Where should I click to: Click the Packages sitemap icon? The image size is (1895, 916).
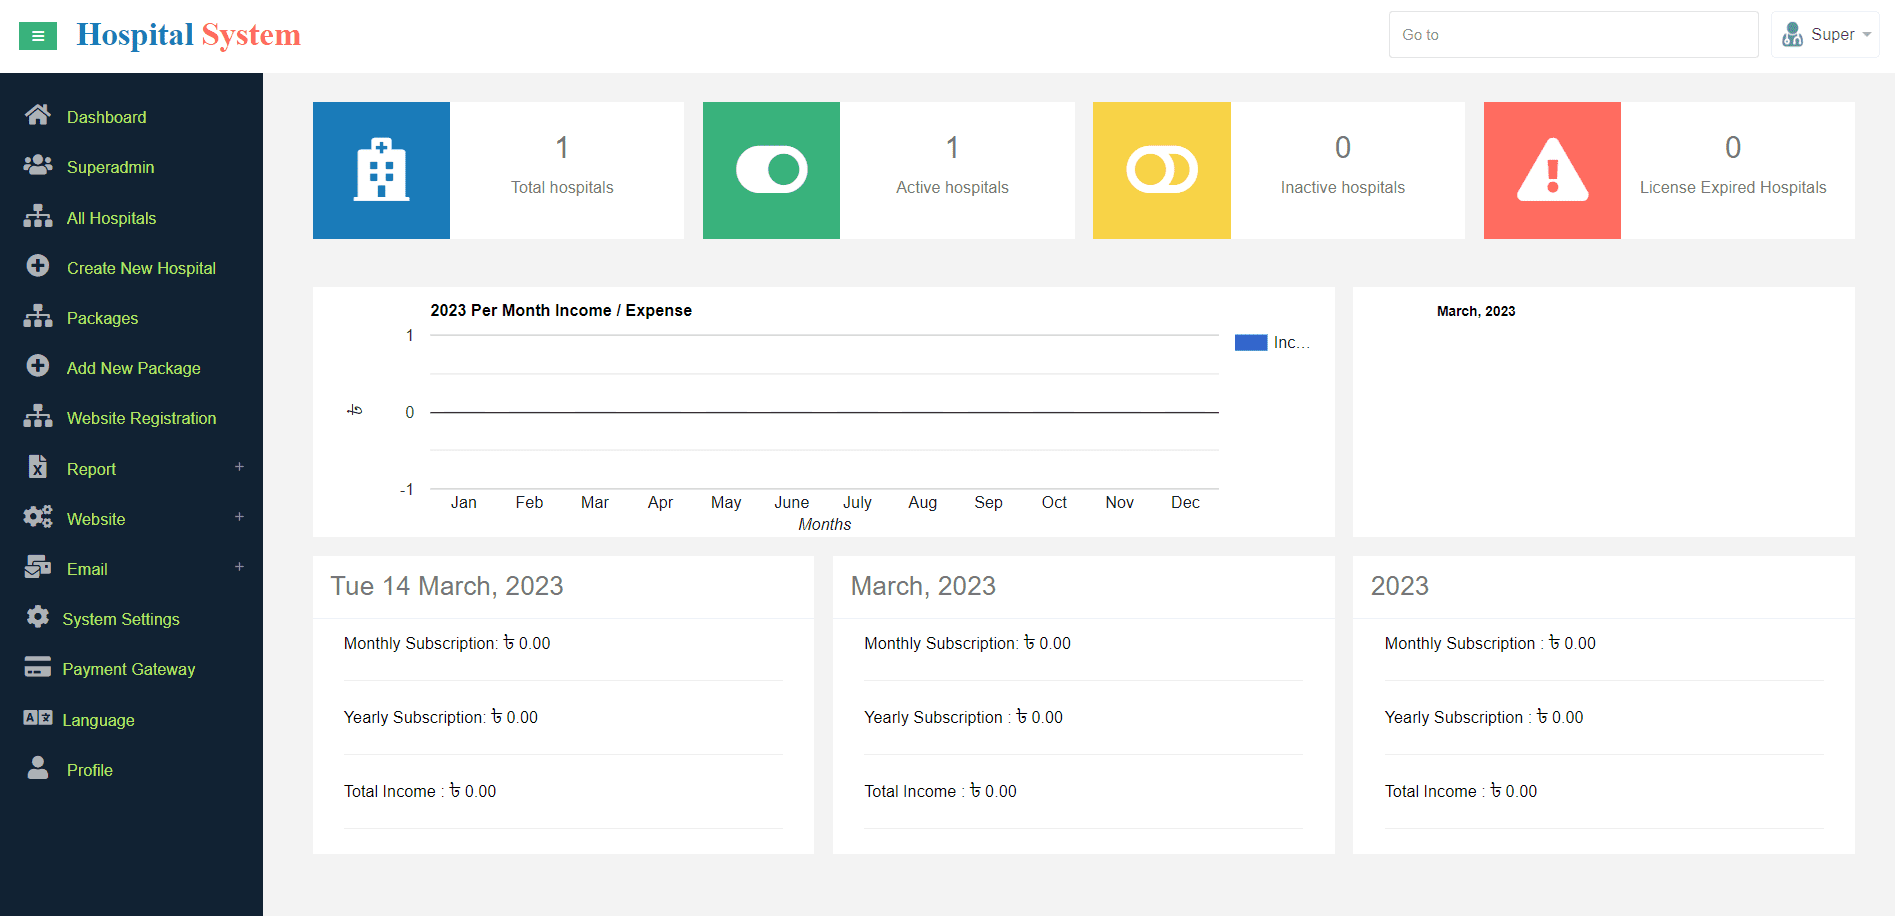point(38,317)
